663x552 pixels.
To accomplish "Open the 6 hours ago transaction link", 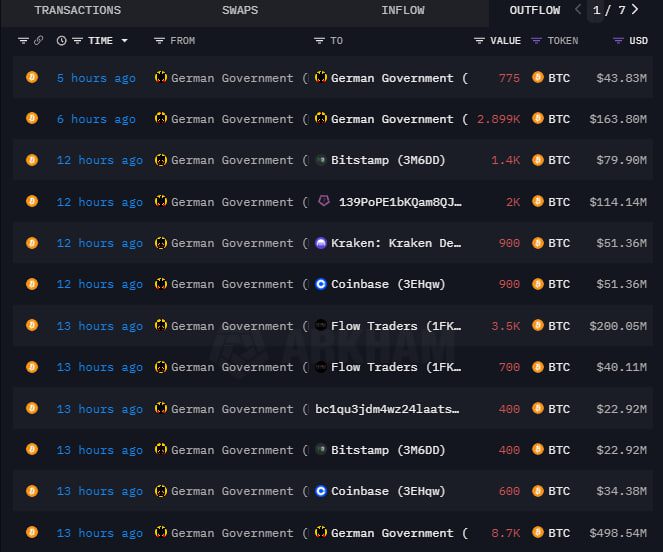I will [x=96, y=119].
